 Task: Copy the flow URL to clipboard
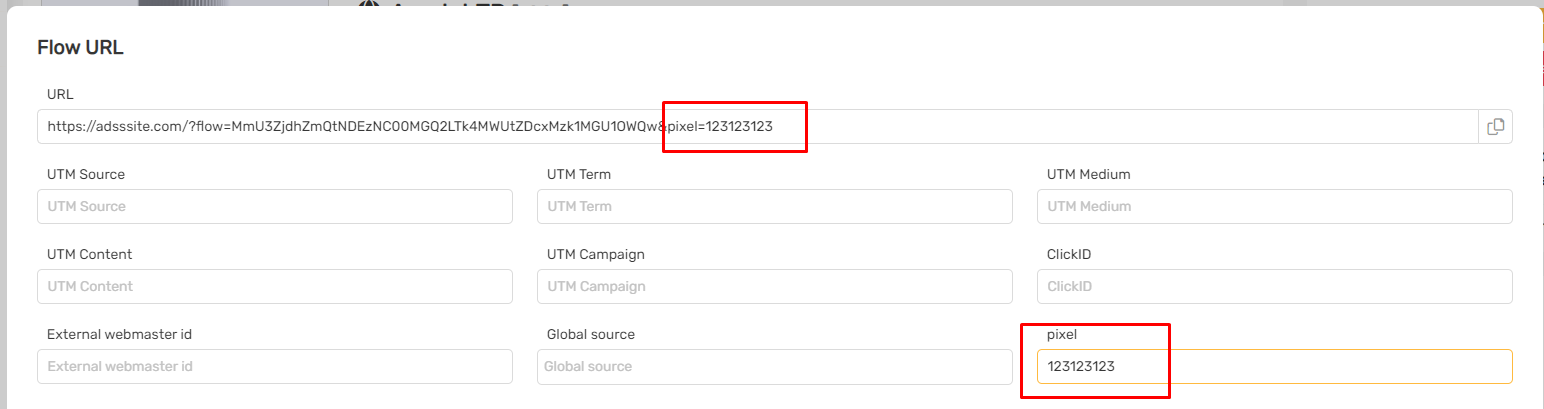1495,127
